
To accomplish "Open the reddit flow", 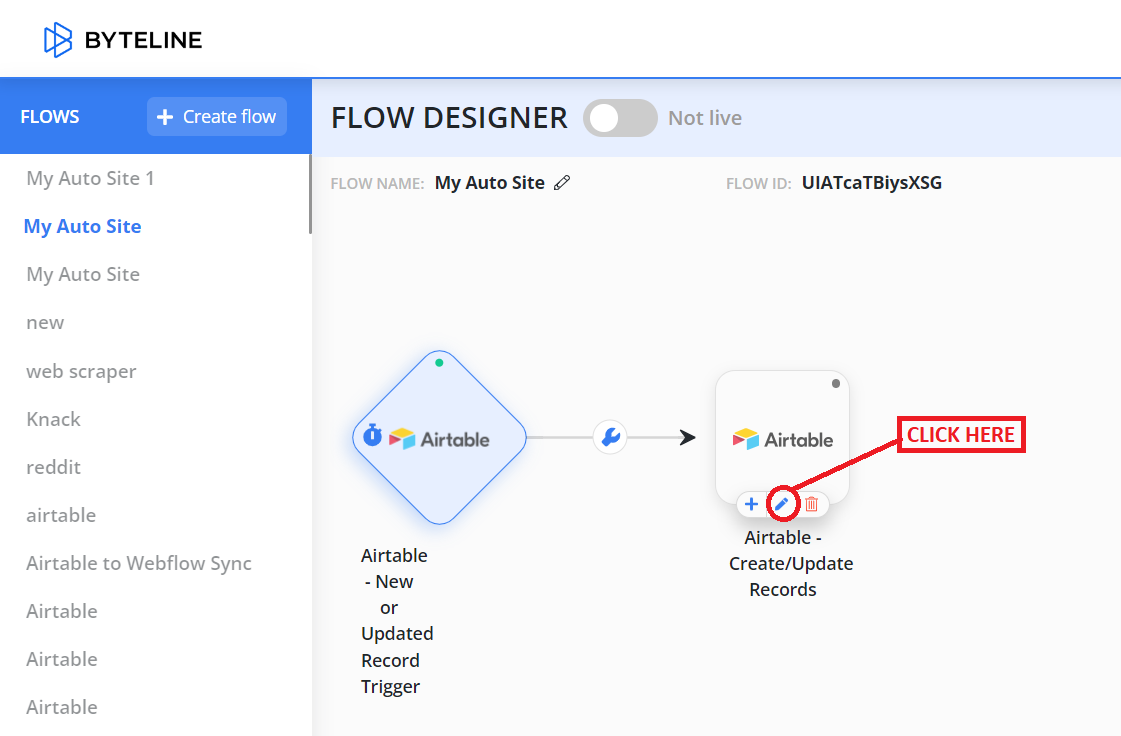I will (x=53, y=467).
